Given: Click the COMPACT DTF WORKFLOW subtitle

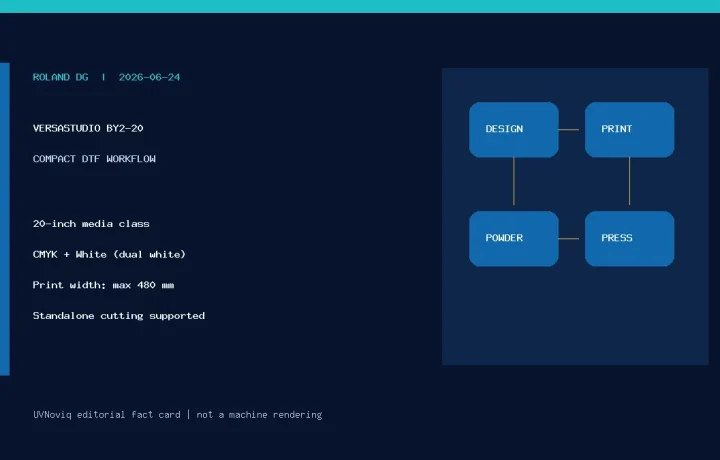Looking at the screenshot, I should (x=94, y=159).
